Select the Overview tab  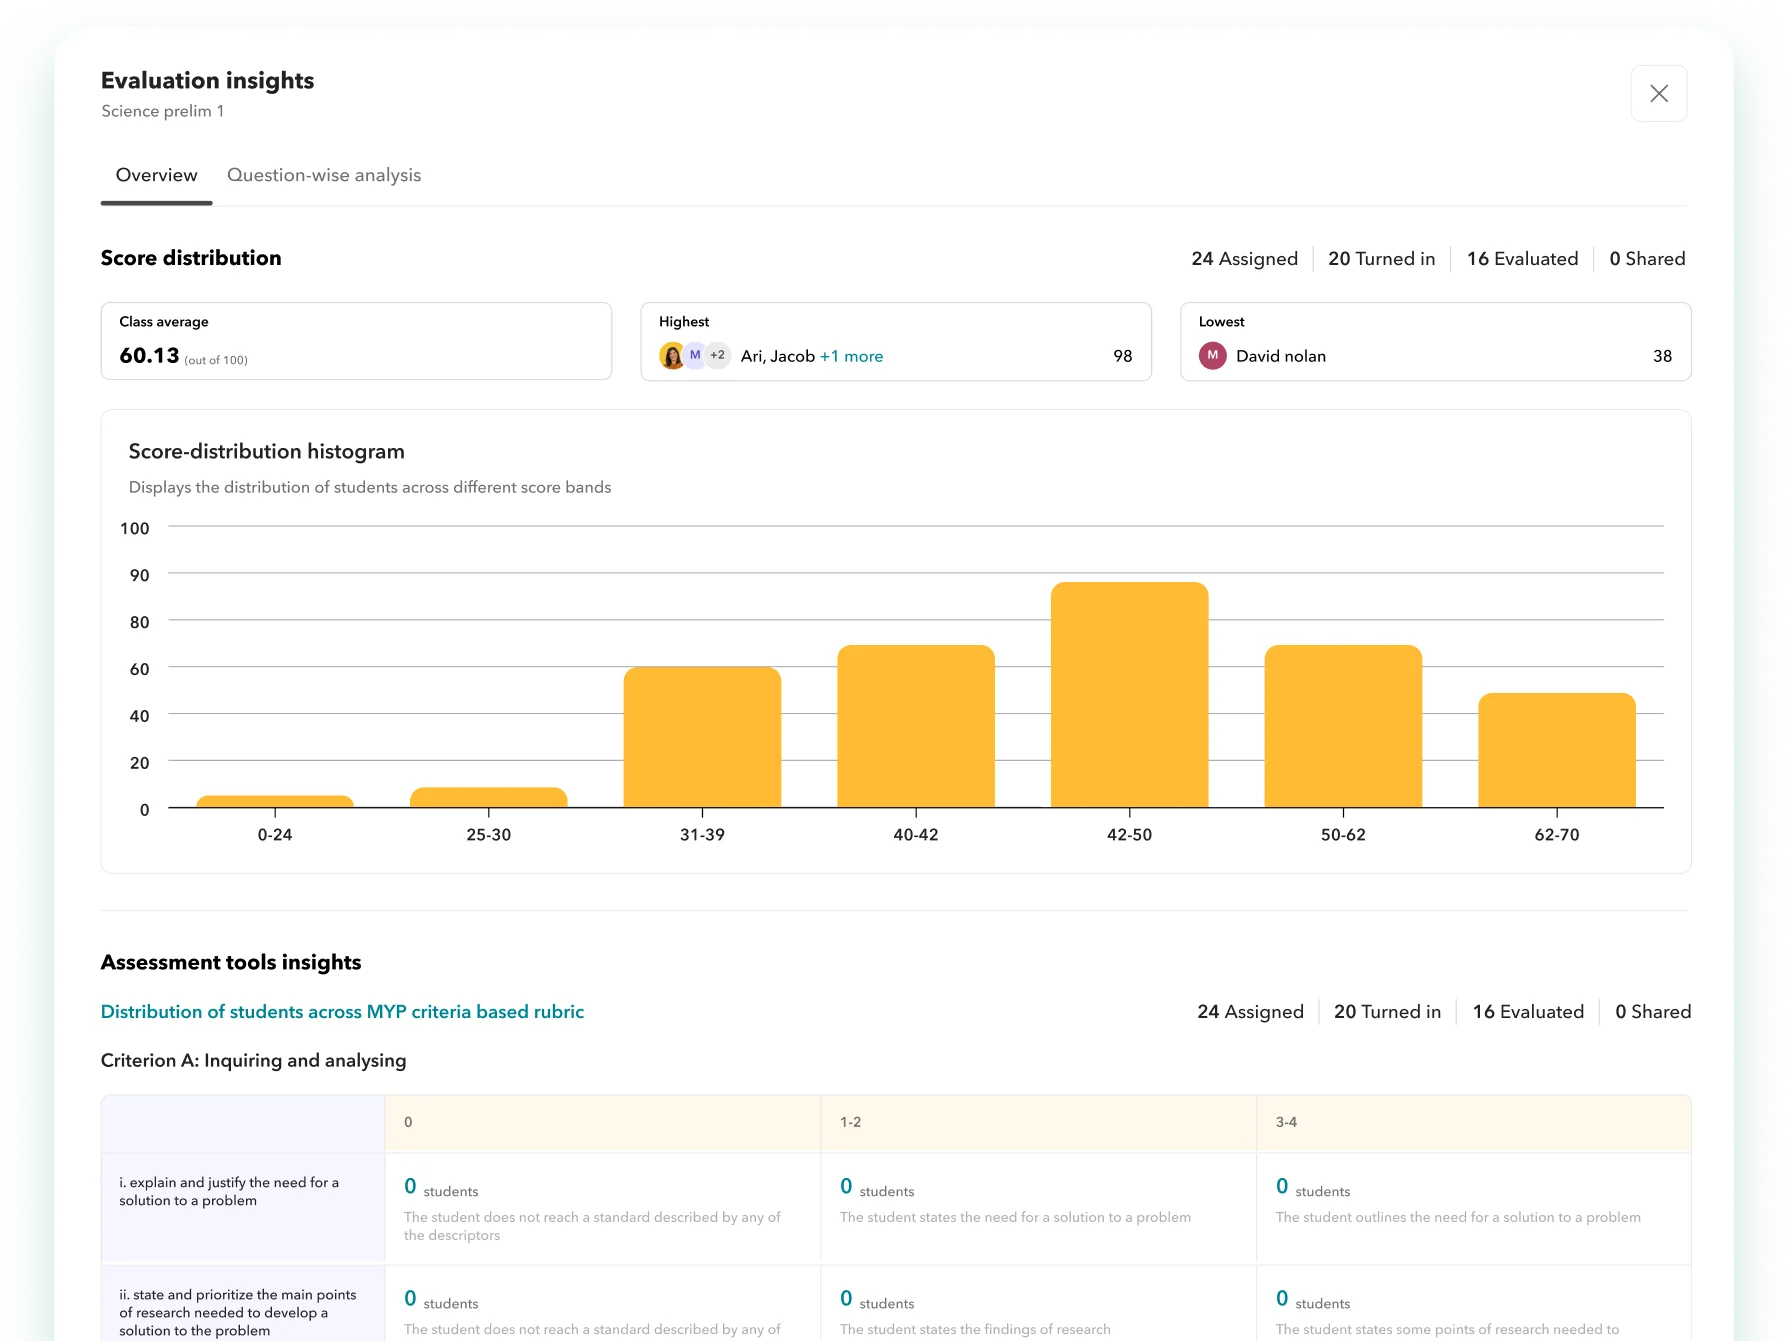pyautogui.click(x=157, y=175)
